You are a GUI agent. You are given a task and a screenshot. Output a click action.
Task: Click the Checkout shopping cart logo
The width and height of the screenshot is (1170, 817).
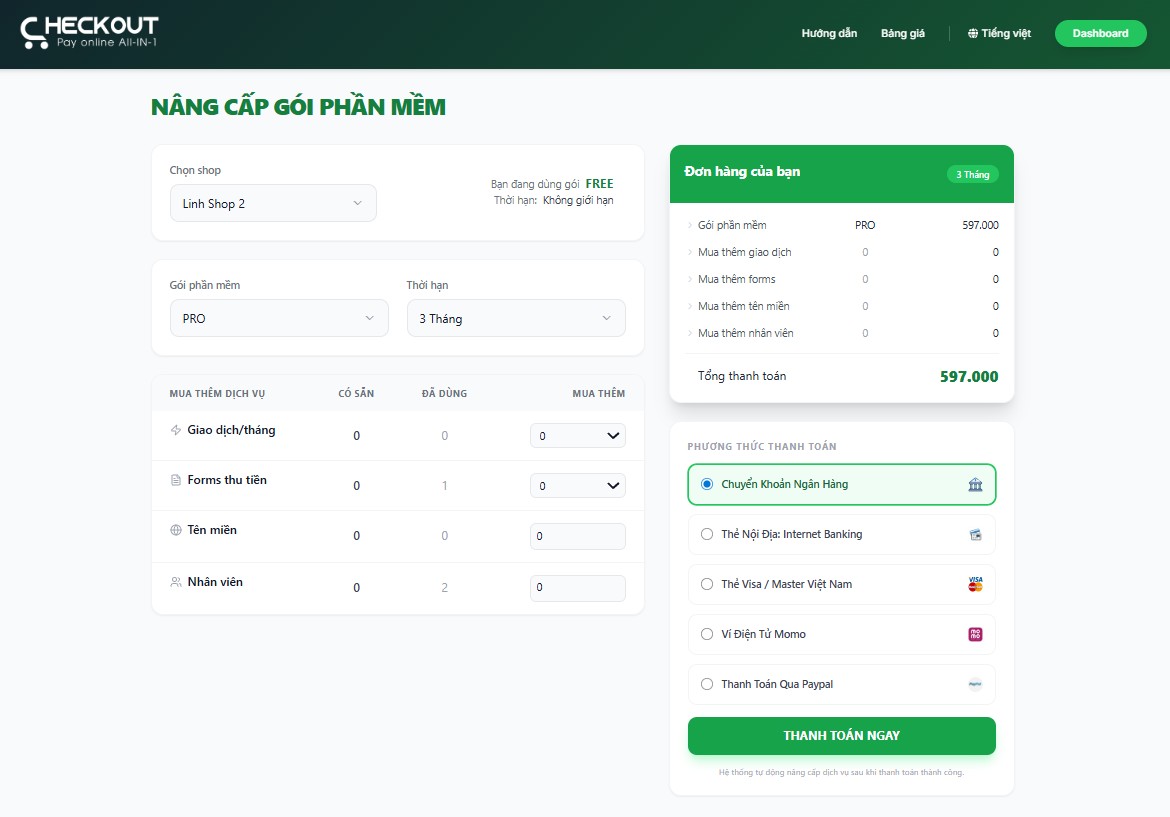click(89, 32)
